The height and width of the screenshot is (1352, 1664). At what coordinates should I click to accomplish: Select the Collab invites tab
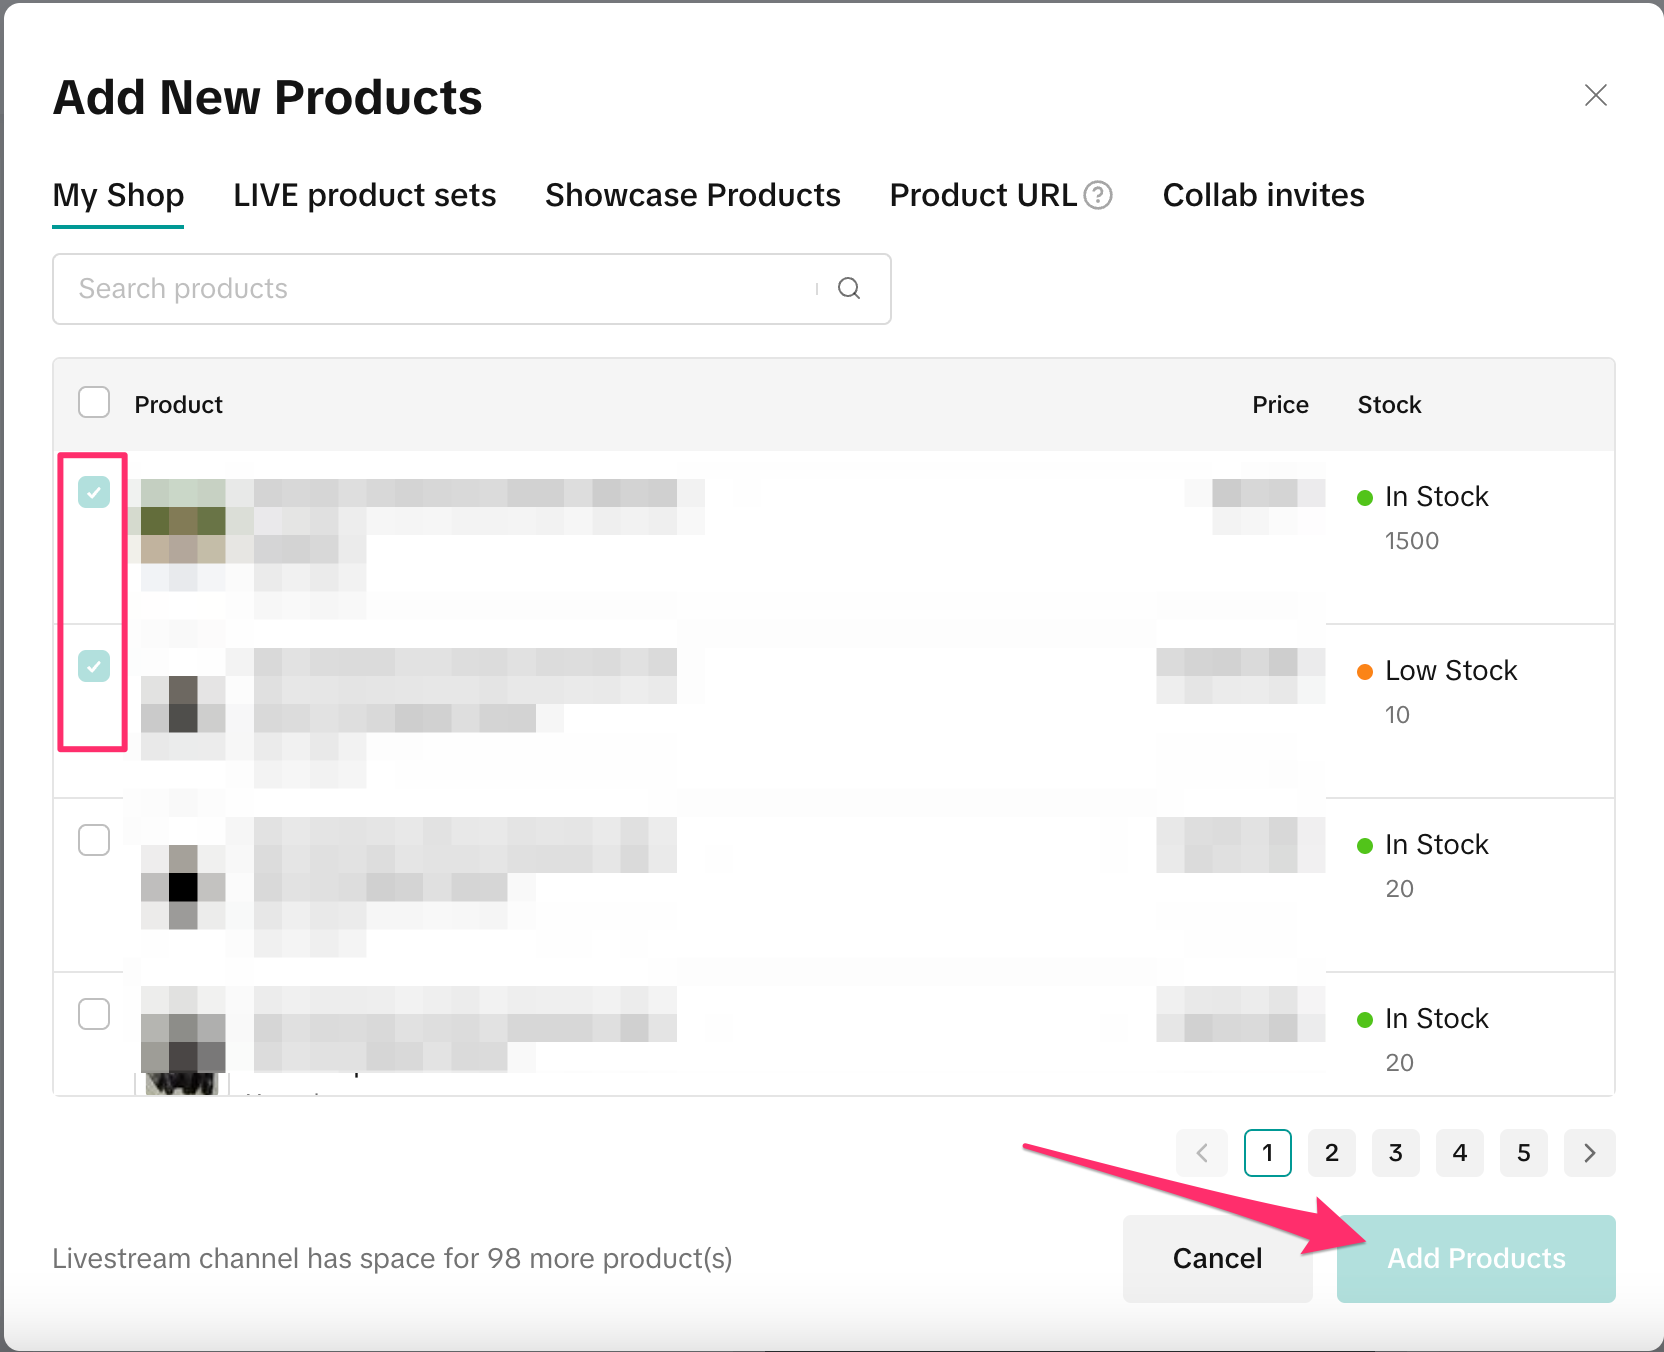pyautogui.click(x=1263, y=195)
